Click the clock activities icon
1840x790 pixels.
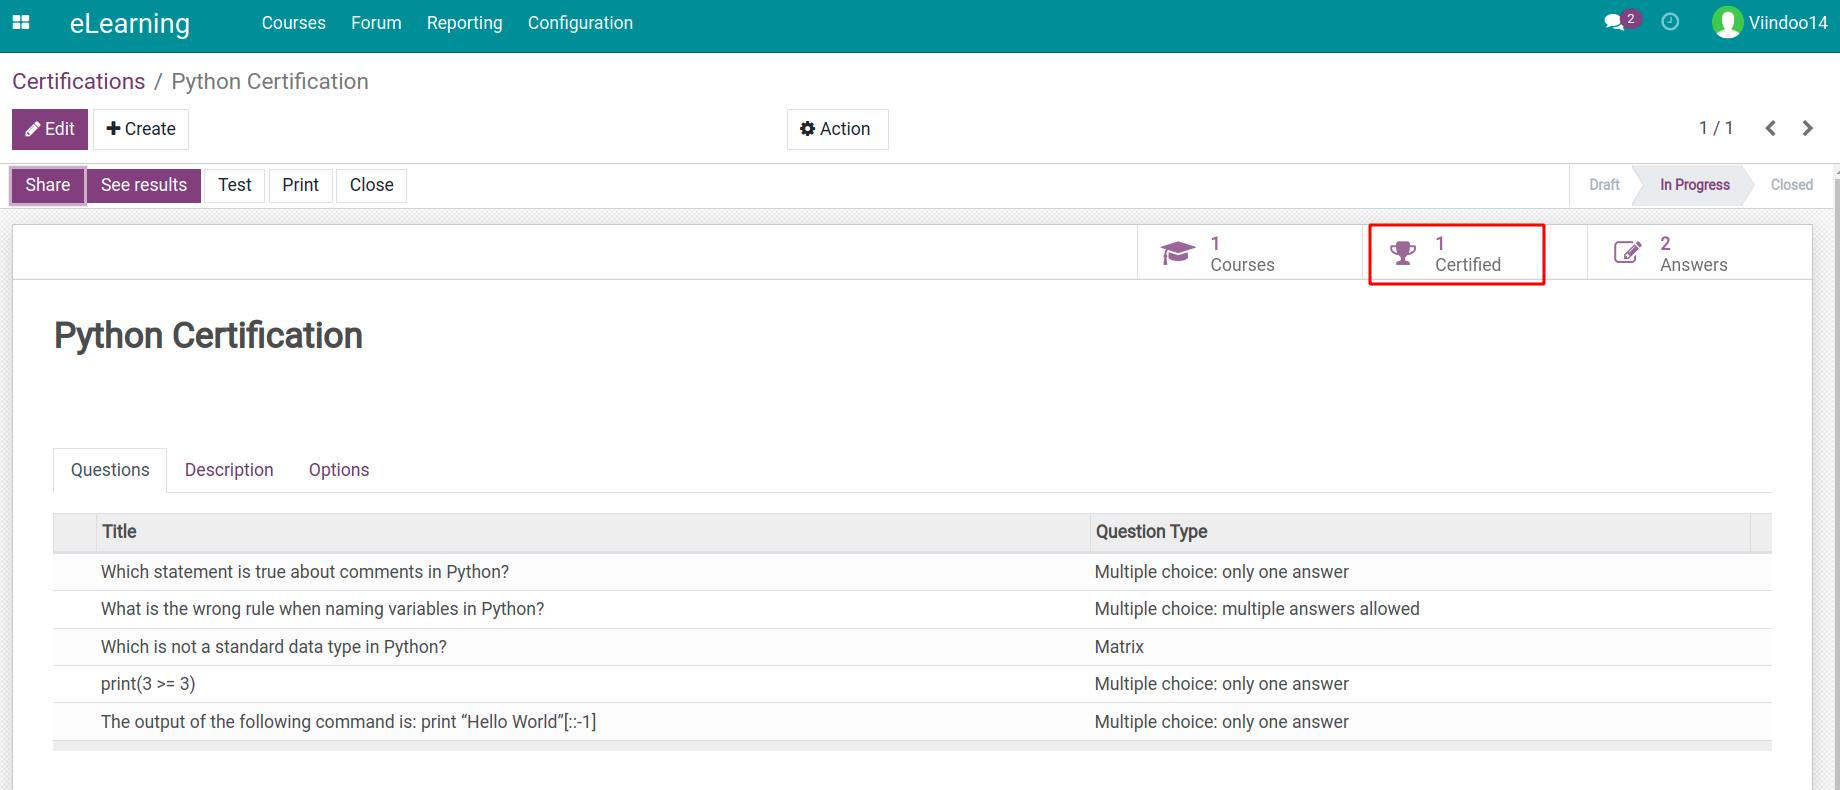click(1670, 22)
